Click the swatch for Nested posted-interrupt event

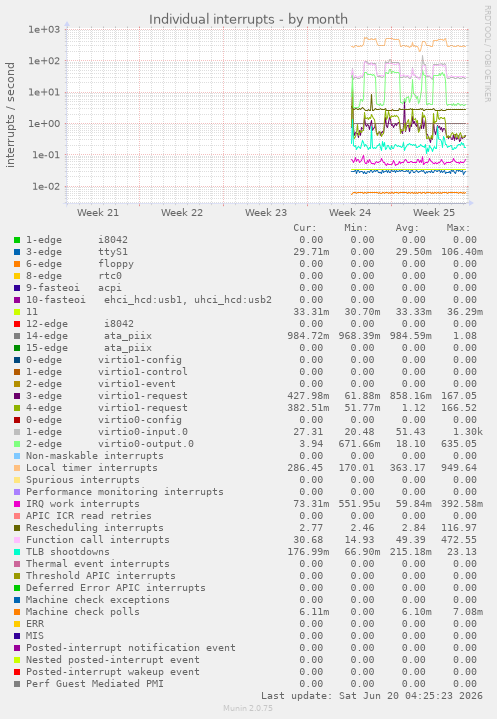coord(17,660)
